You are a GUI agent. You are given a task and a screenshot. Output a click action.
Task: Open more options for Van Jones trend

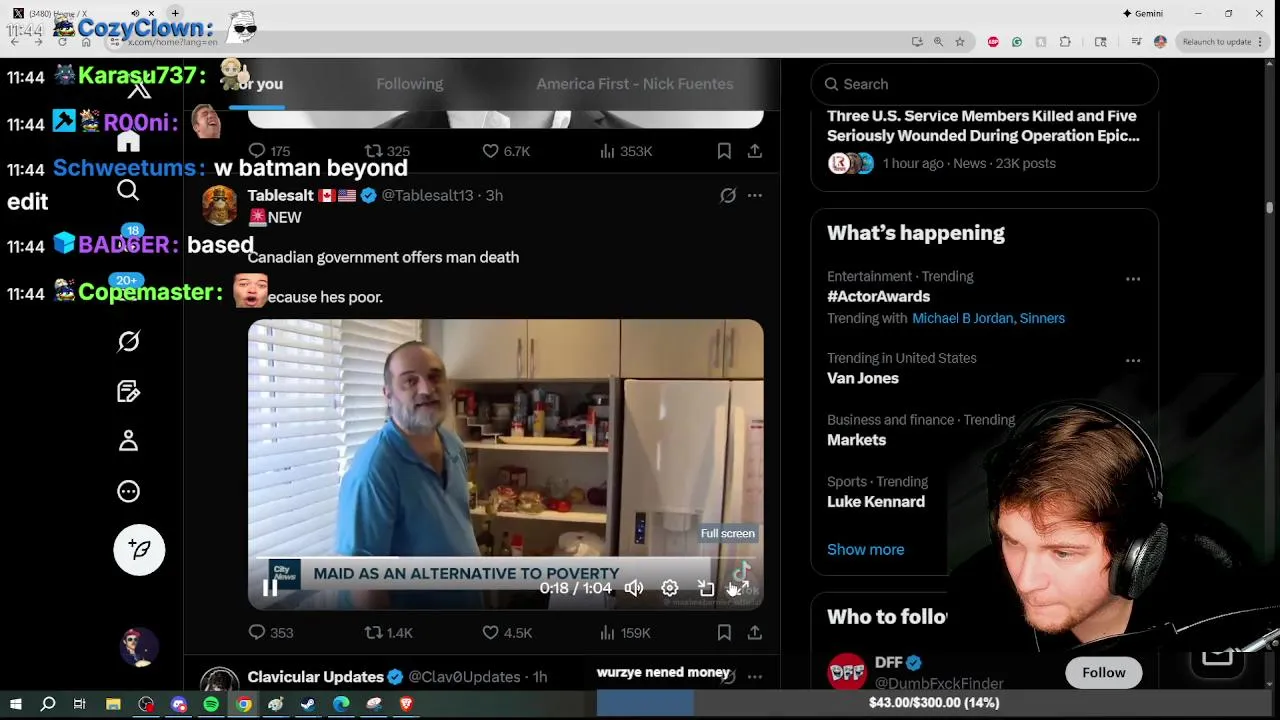coord(1133,360)
